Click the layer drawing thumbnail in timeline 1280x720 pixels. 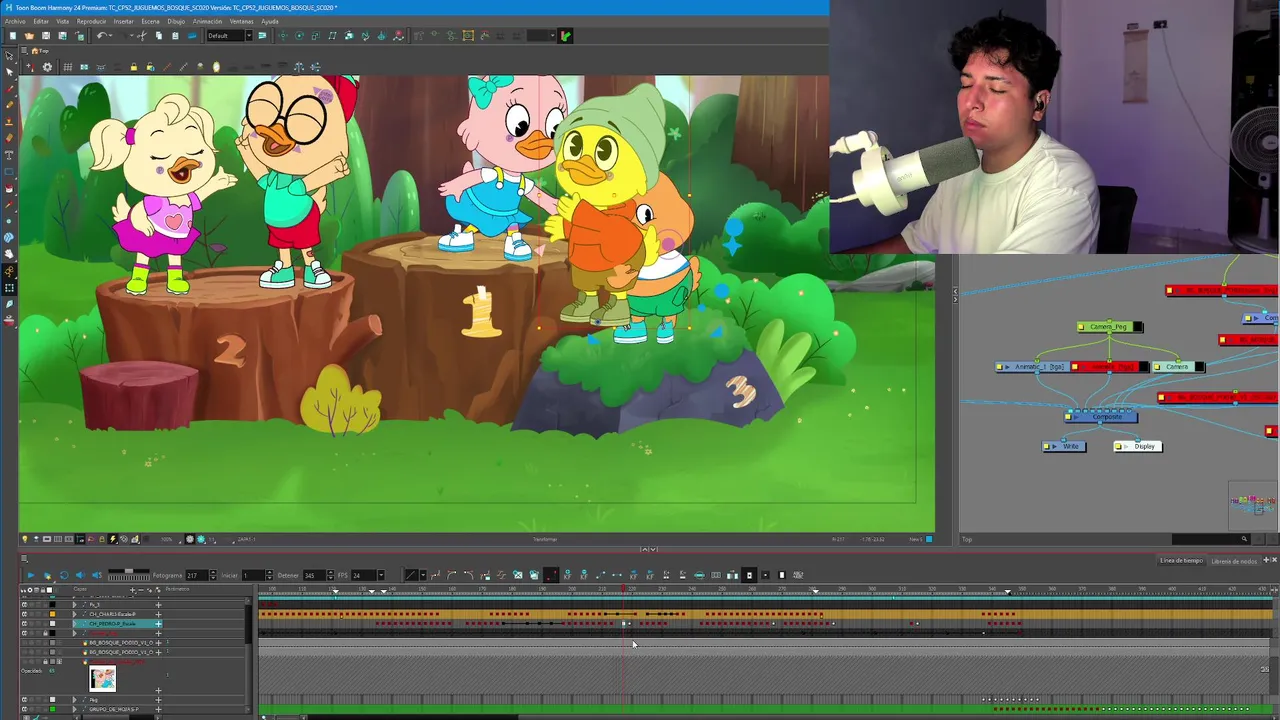(x=103, y=679)
